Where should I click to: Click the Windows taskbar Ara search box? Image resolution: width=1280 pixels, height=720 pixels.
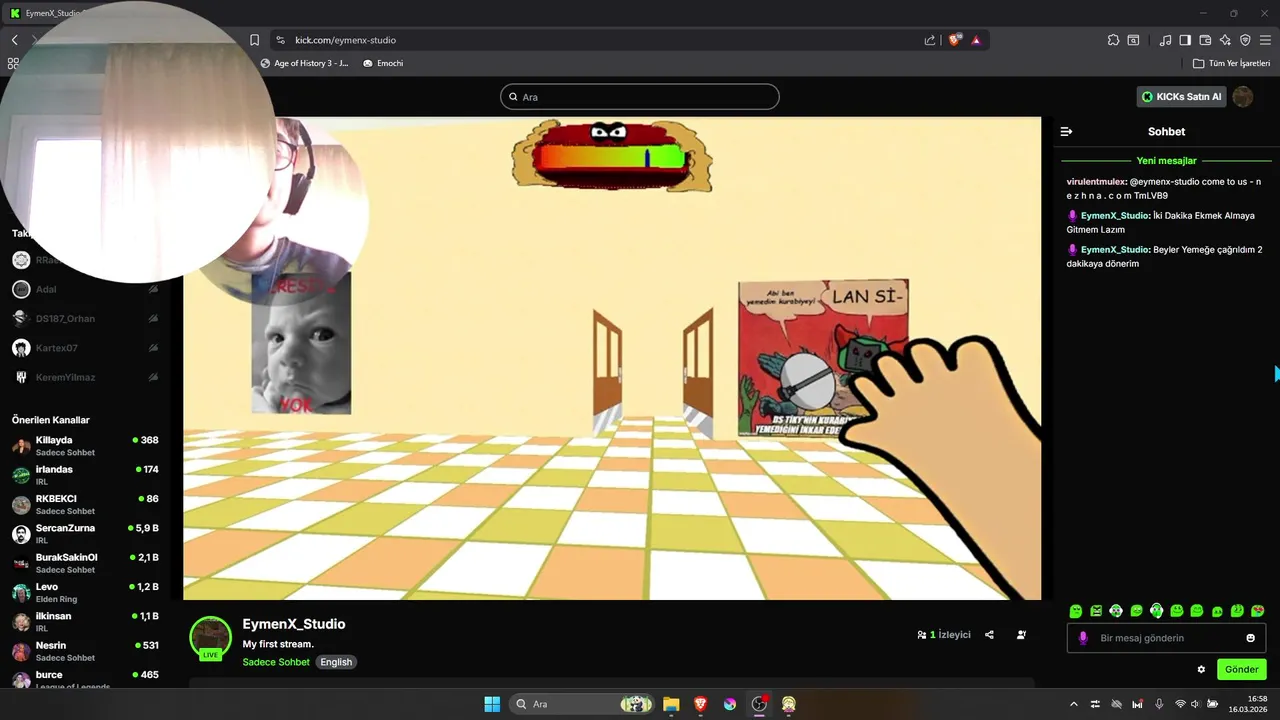583,704
